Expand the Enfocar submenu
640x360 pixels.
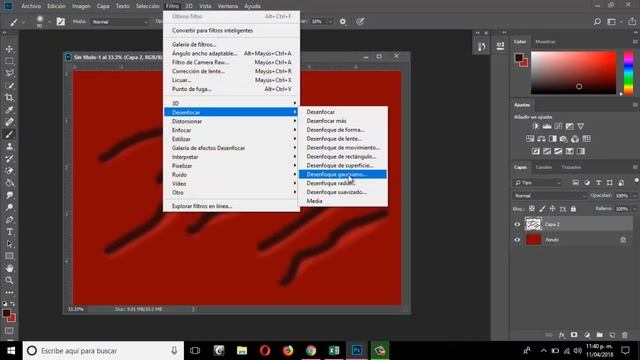(231, 130)
